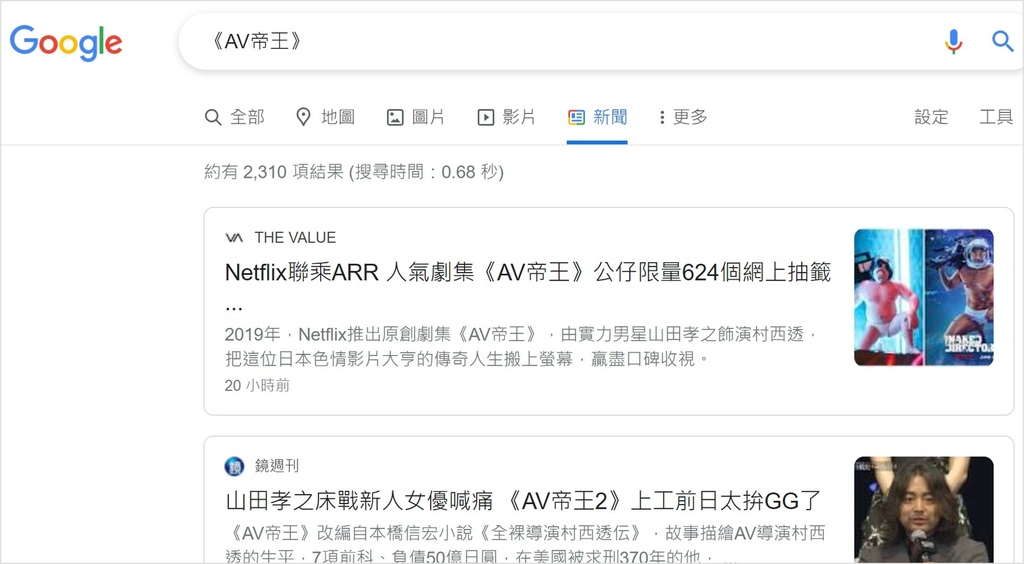Screen dimensions: 1024x564
Task: Click THE VALUE source favicon
Action: click(234, 238)
